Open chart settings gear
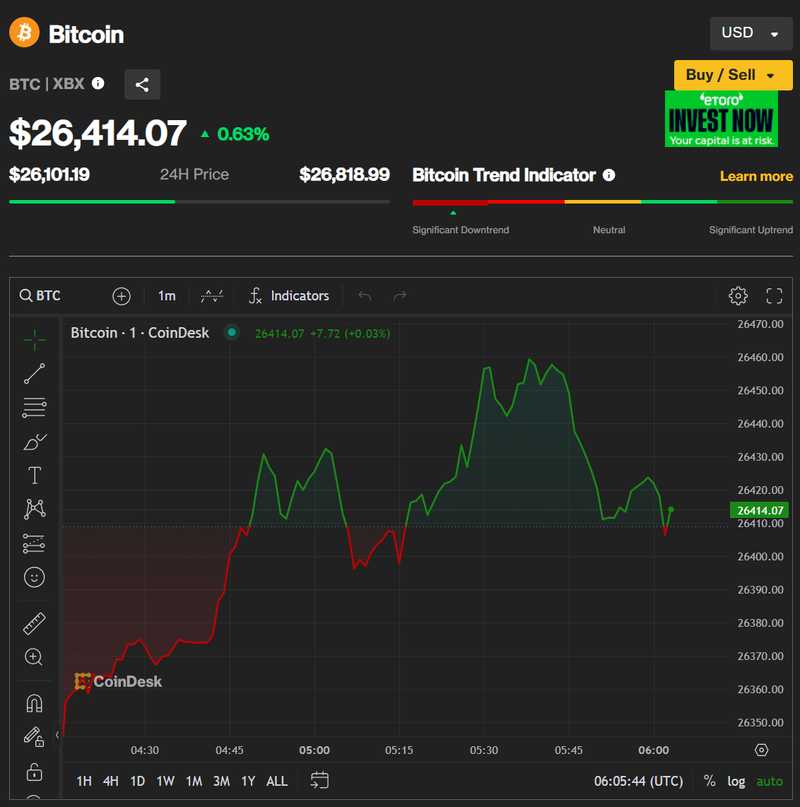The width and height of the screenshot is (800, 807). (738, 296)
